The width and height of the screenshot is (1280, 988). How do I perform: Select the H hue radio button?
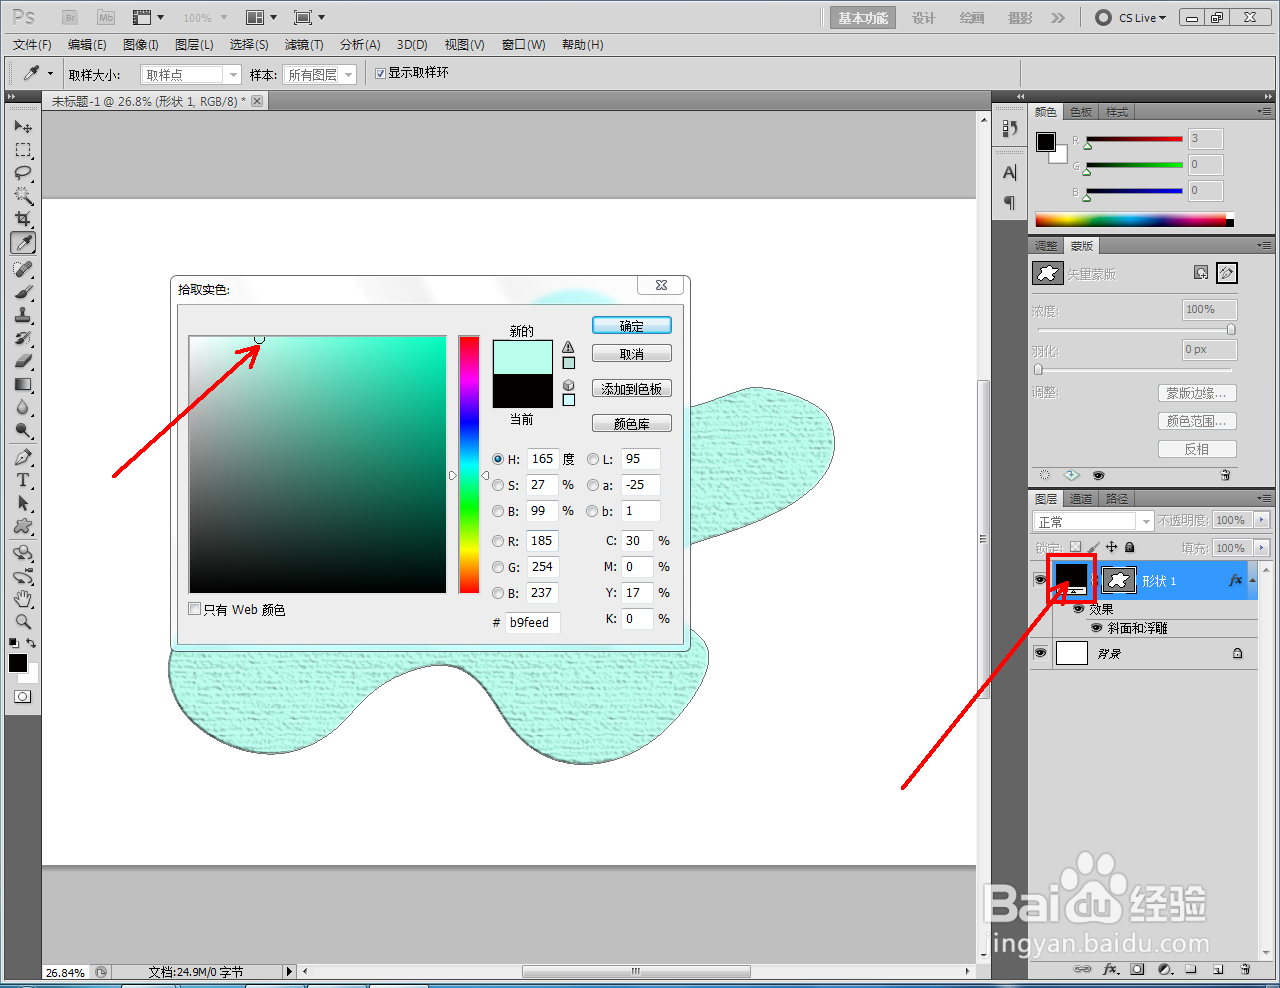[498, 459]
